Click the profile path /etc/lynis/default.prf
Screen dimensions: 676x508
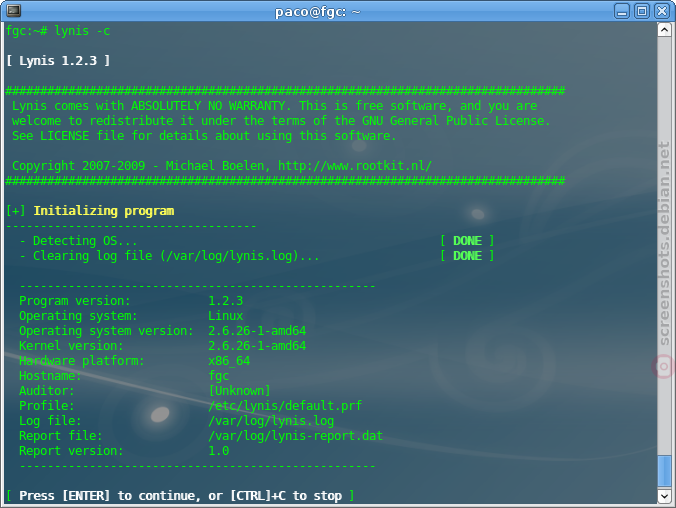(285, 406)
